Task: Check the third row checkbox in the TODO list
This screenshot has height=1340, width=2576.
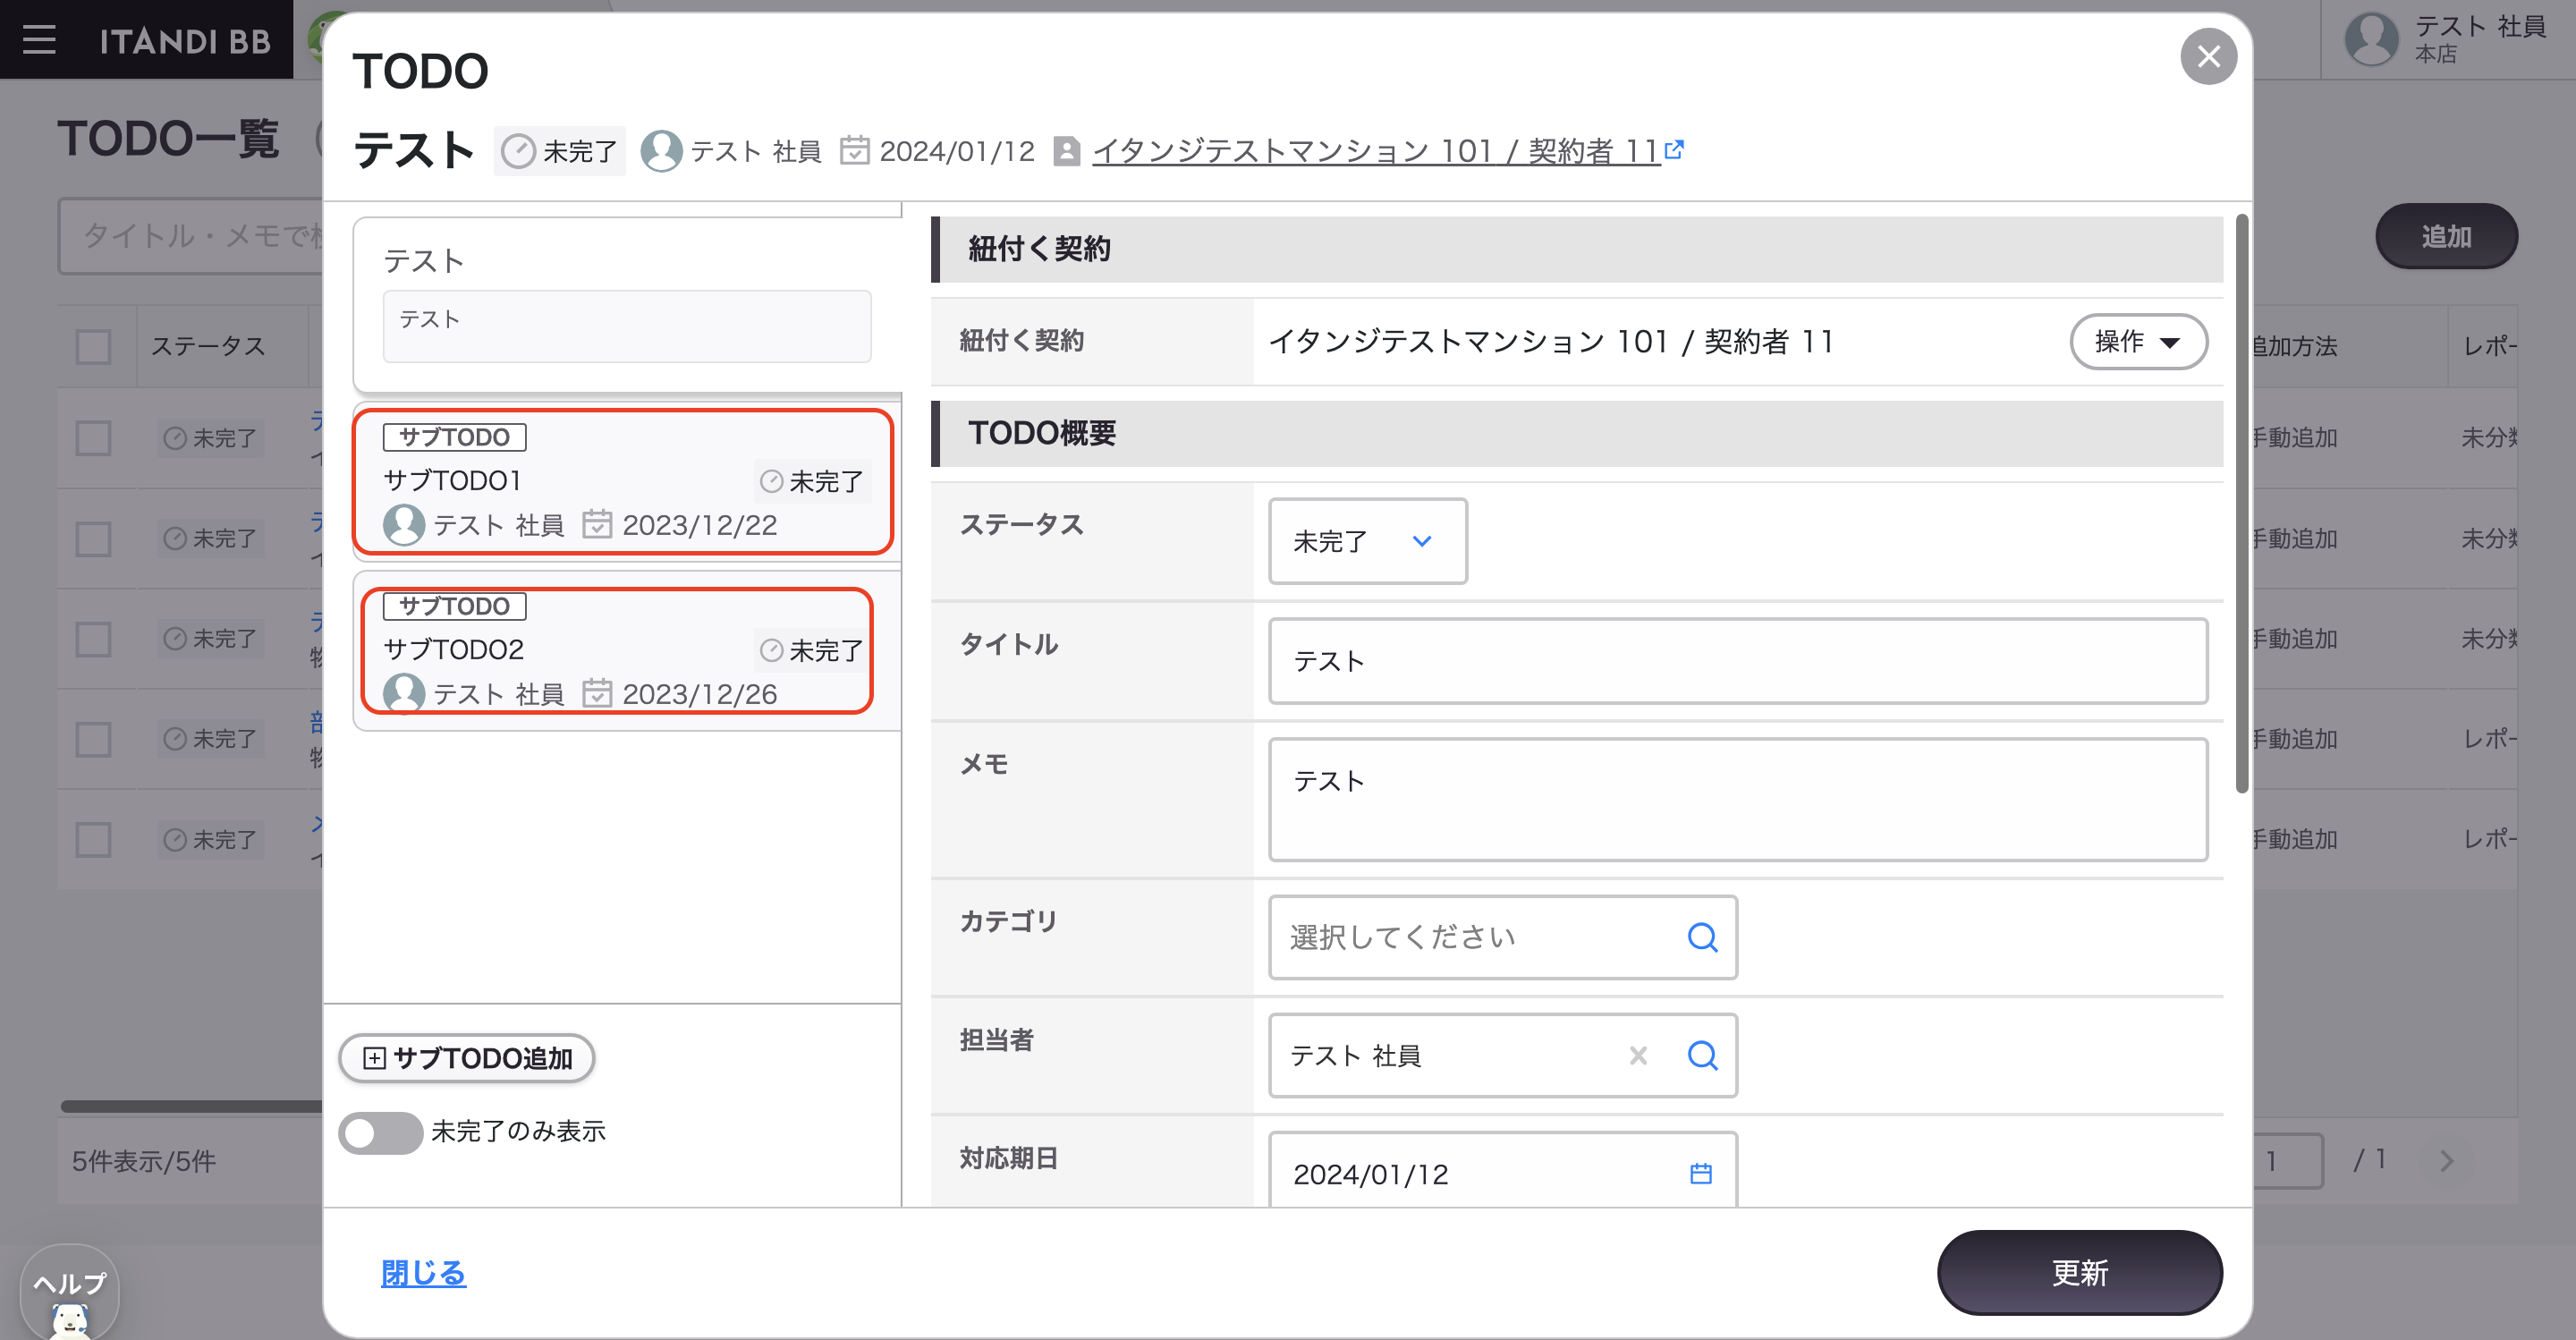Action: [x=93, y=638]
